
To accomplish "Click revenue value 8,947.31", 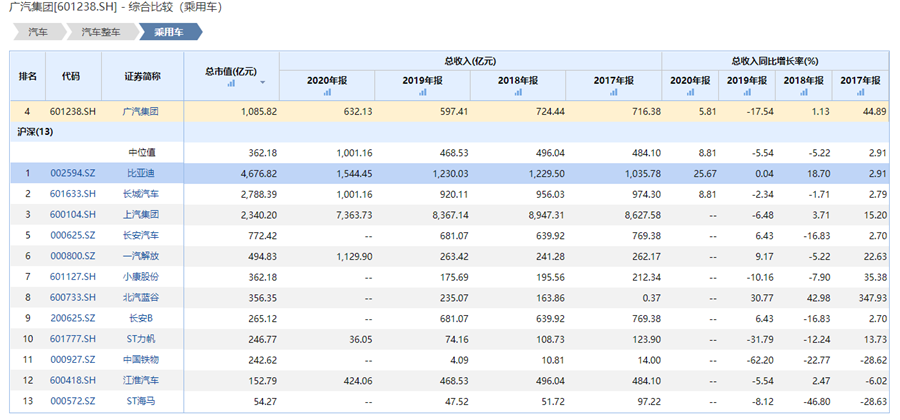I will 545,215.
